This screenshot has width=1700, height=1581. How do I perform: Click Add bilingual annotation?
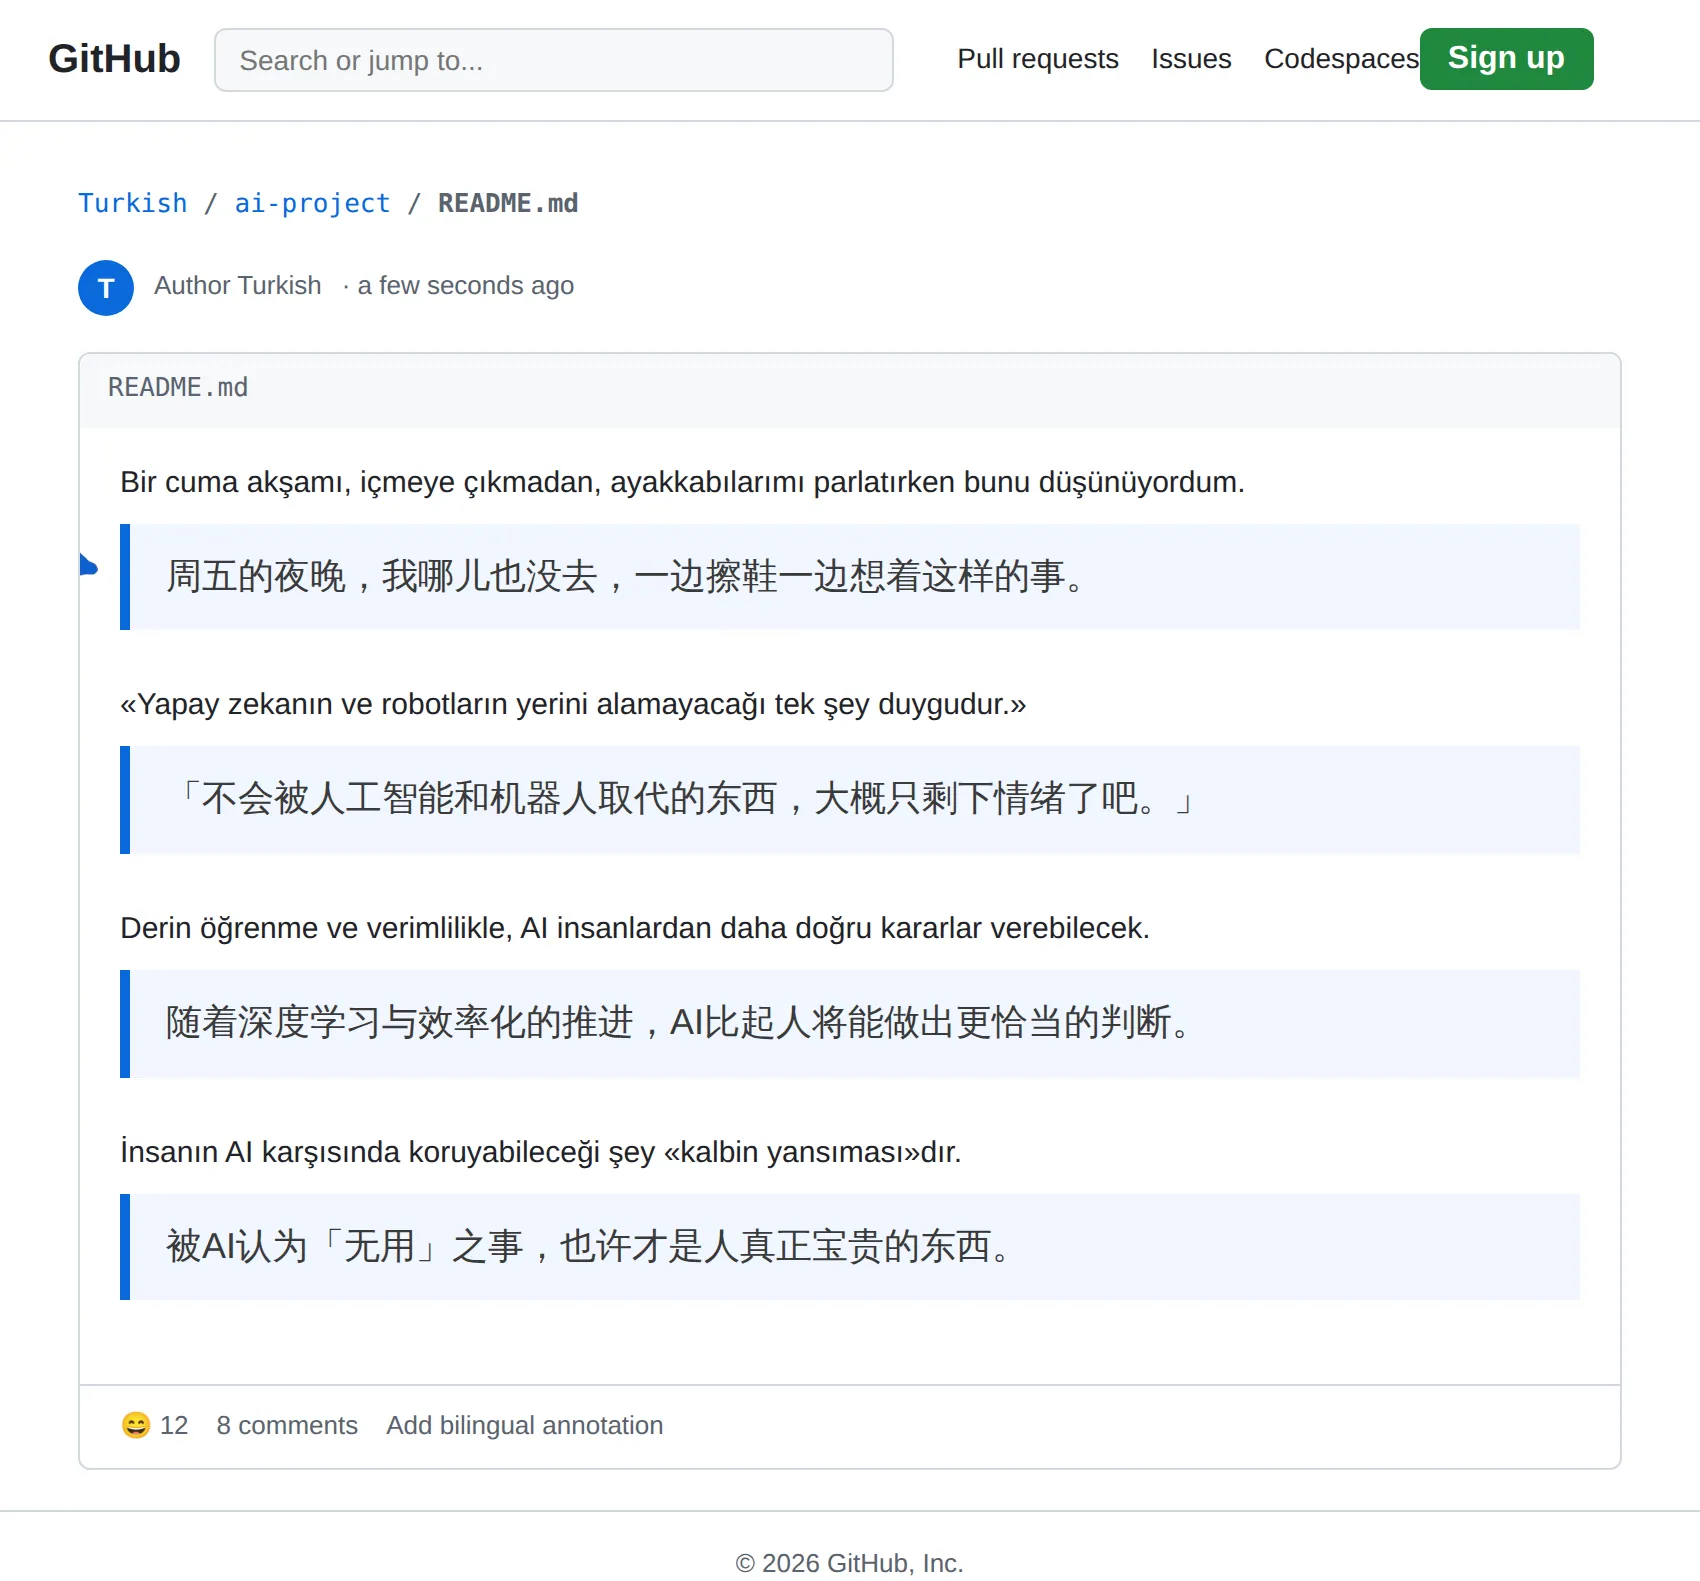[x=525, y=1425]
